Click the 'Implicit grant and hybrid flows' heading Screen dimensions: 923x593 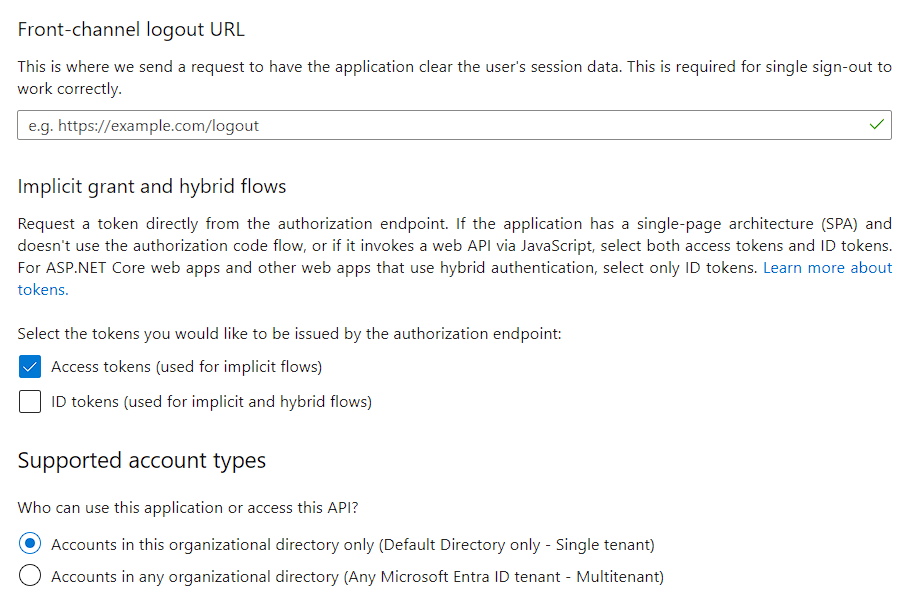pyautogui.click(x=152, y=187)
